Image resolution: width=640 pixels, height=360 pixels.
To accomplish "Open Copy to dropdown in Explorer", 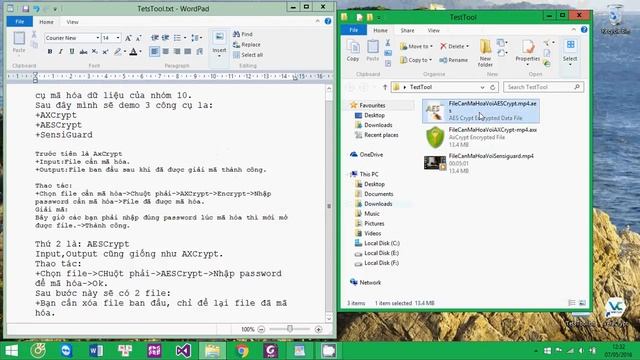I will 416,60.
